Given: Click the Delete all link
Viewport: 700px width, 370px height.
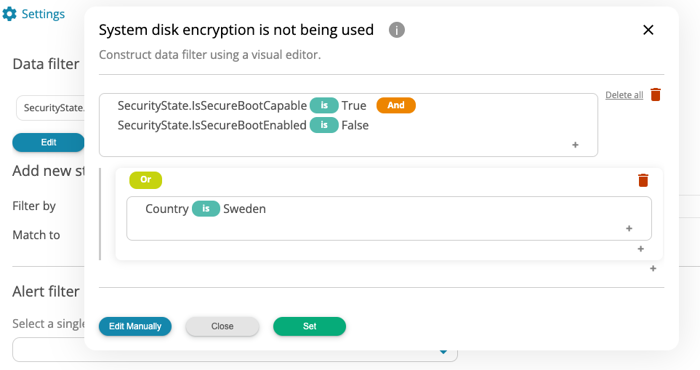Looking at the screenshot, I should click(624, 95).
